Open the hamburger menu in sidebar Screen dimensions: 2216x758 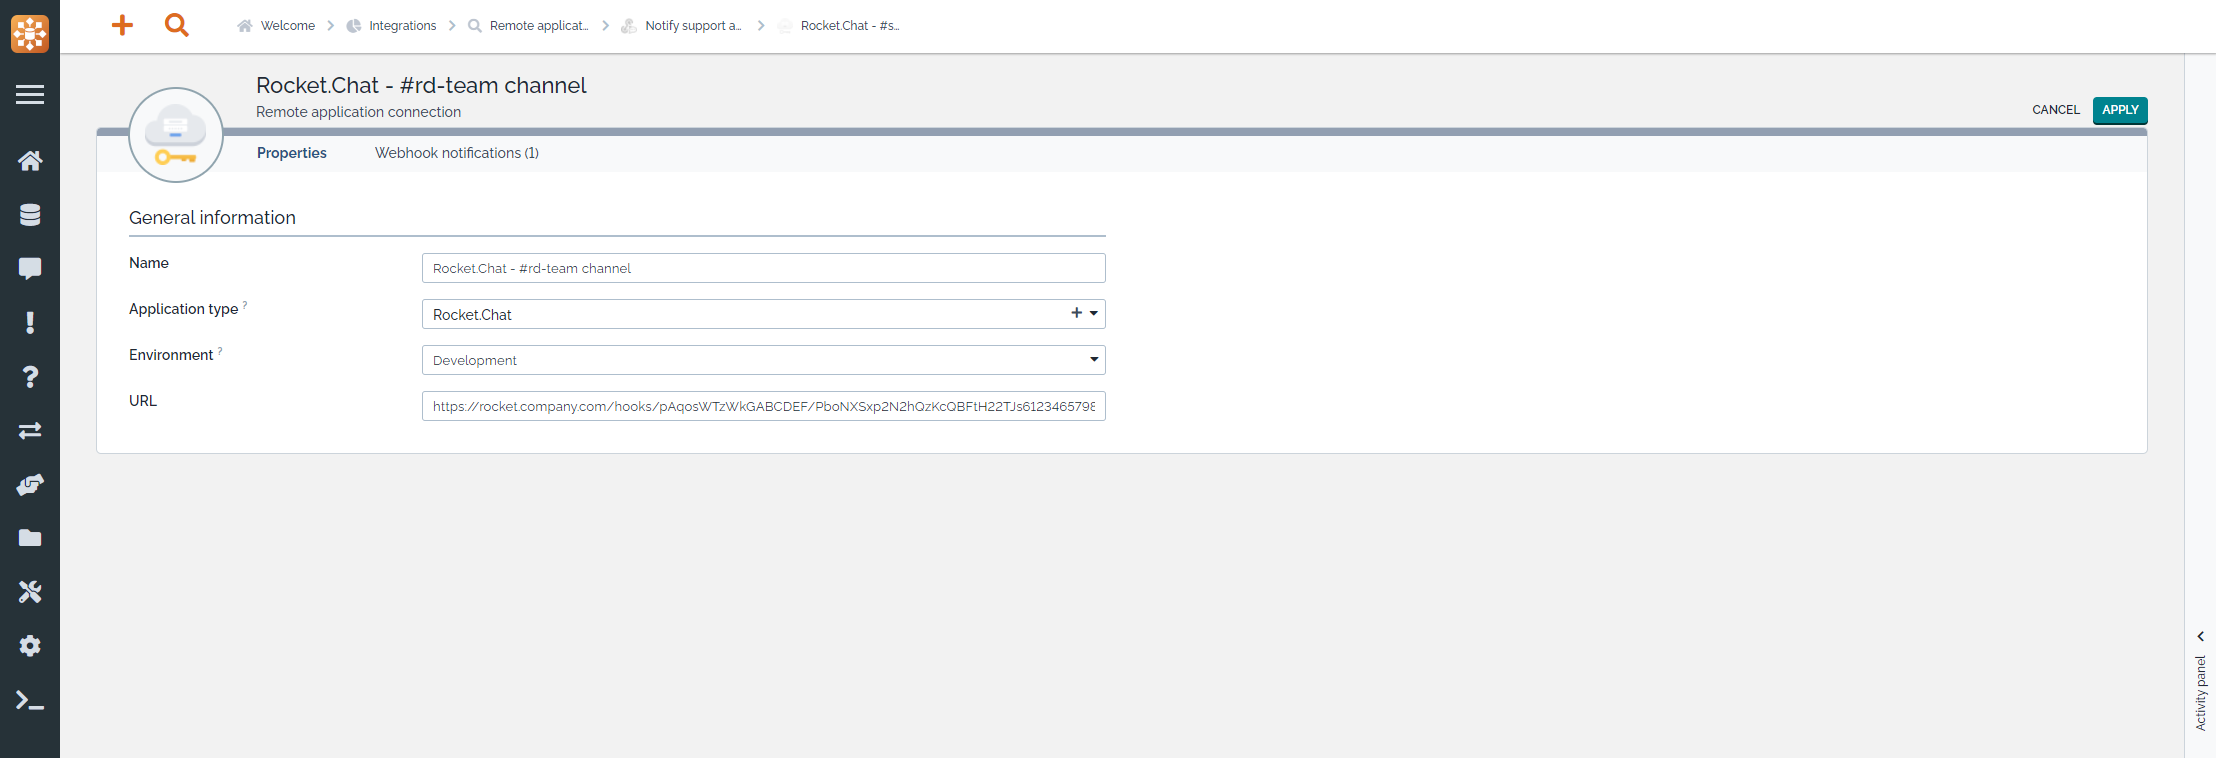coord(30,95)
